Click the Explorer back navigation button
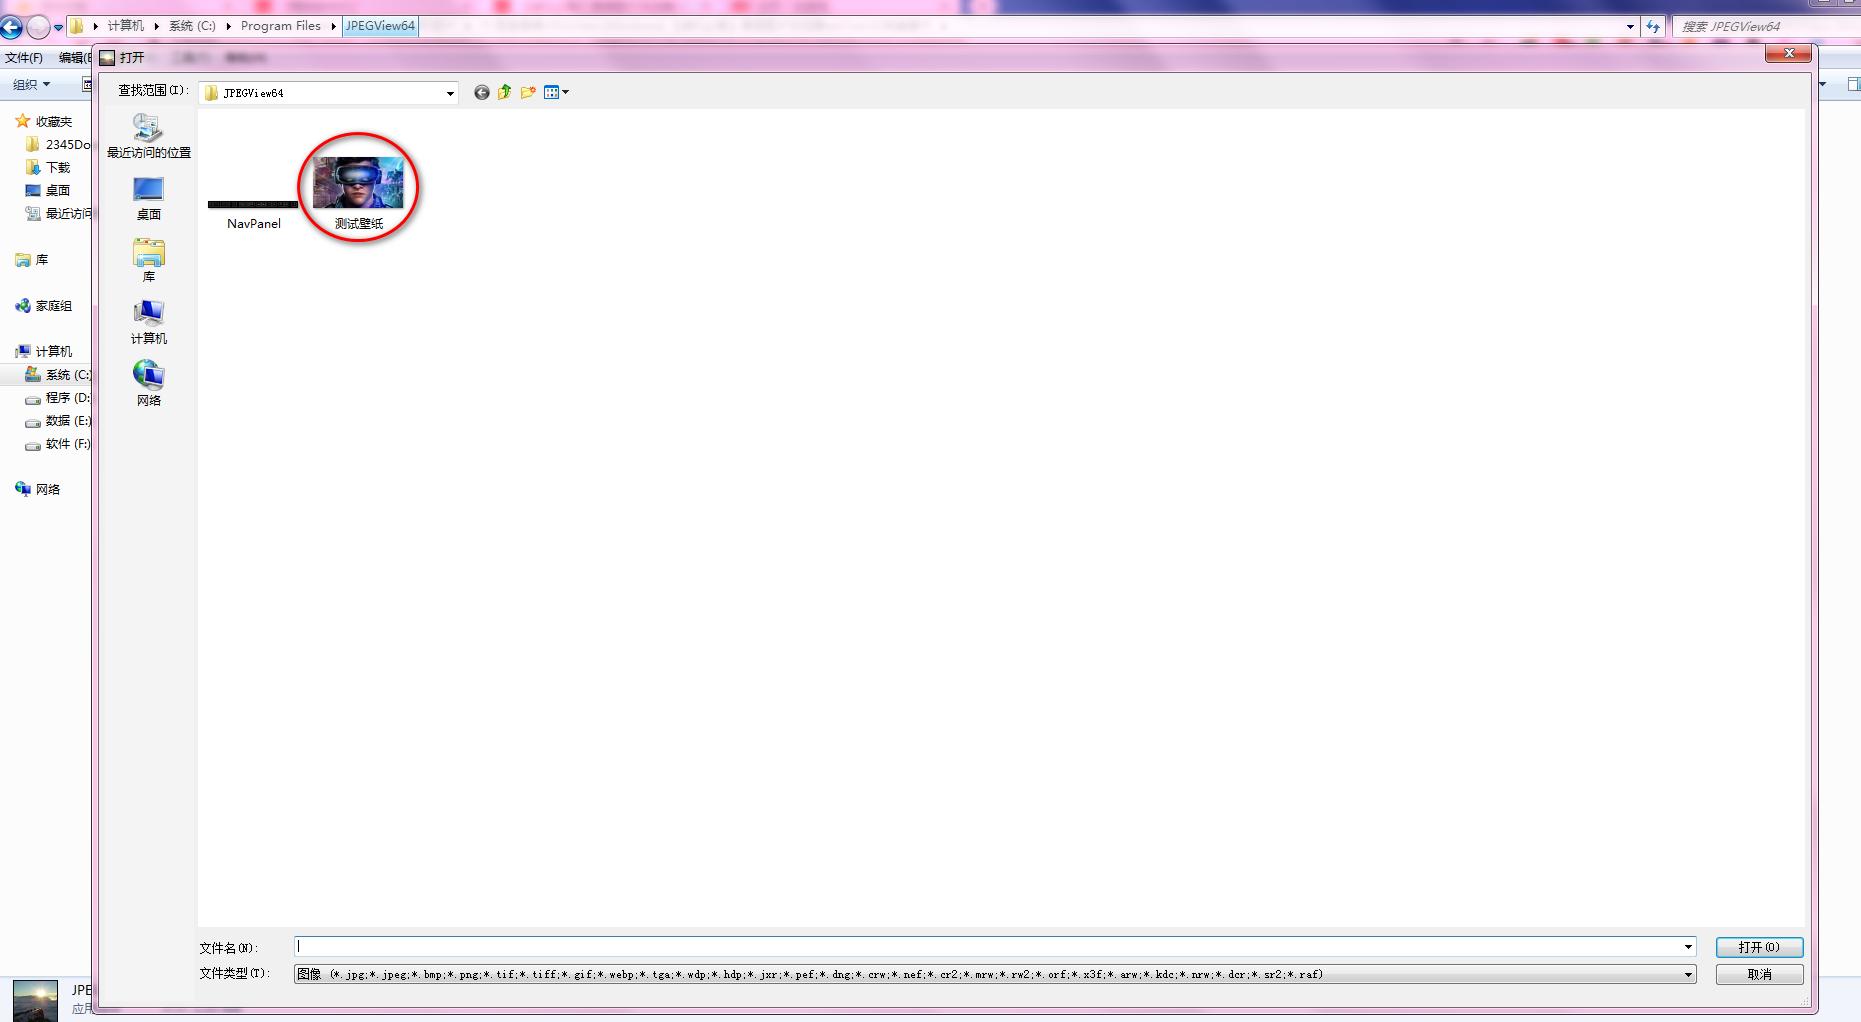This screenshot has width=1861, height=1022. [x=10, y=27]
